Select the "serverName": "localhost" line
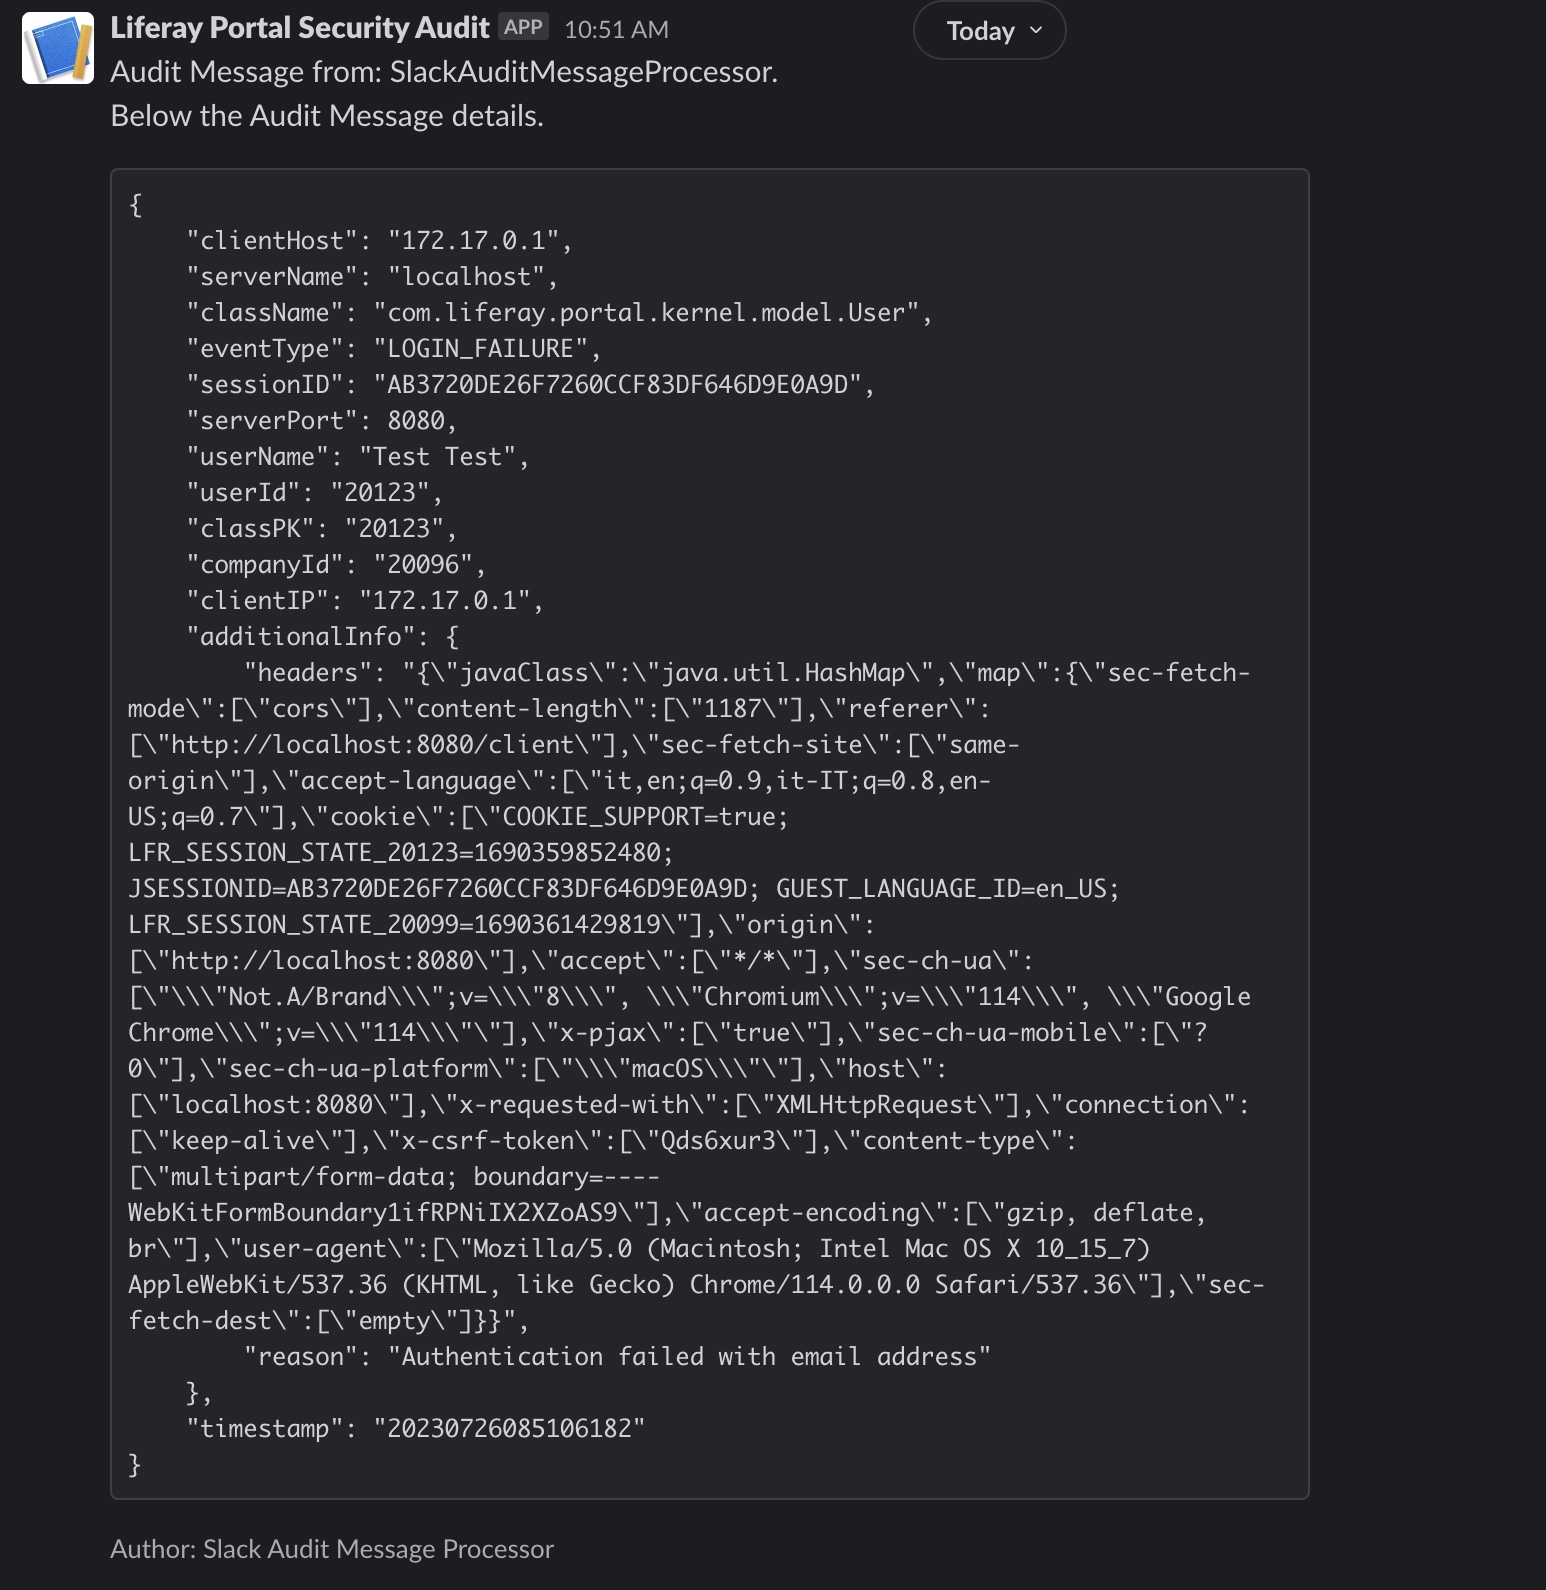The height and width of the screenshot is (1590, 1546). [372, 277]
